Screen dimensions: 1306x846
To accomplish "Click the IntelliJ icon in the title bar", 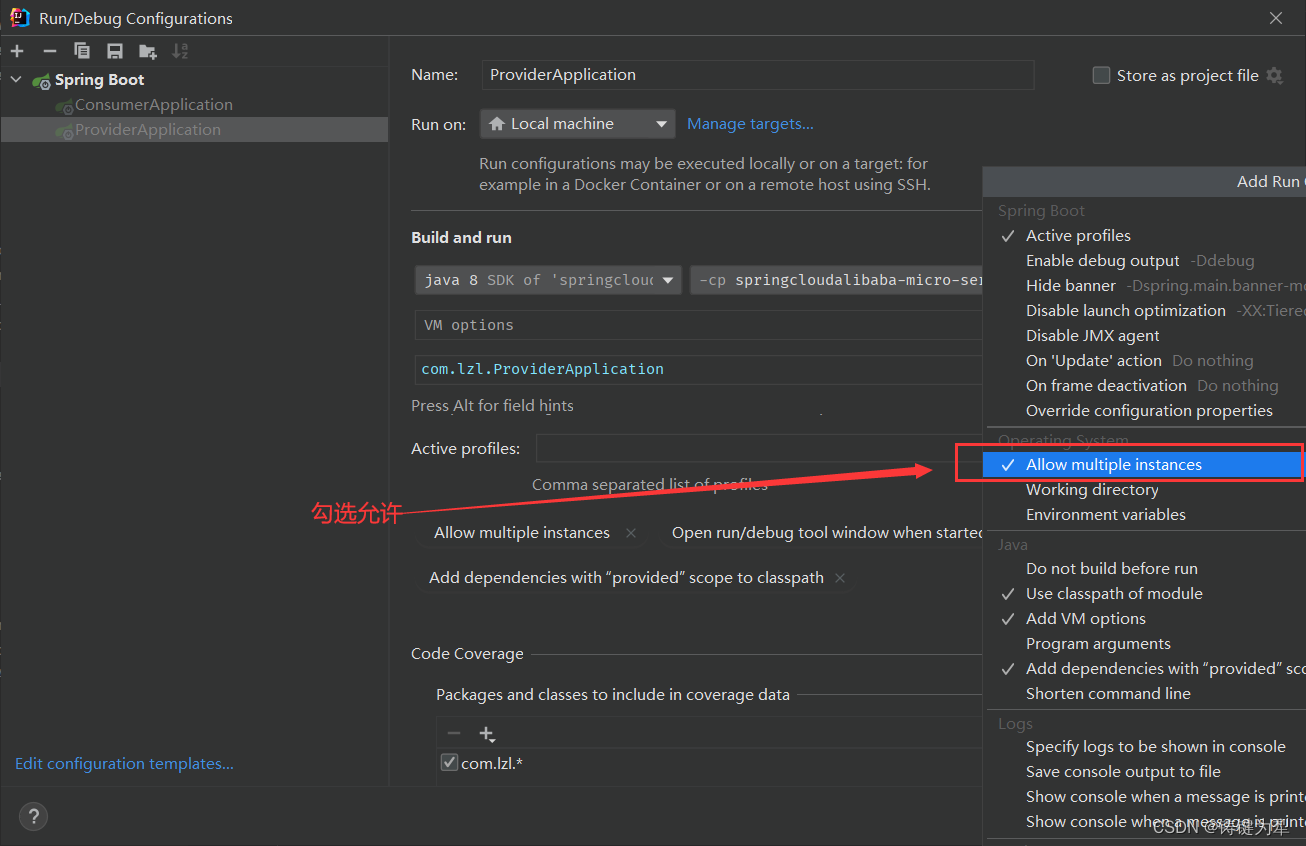I will [x=20, y=17].
